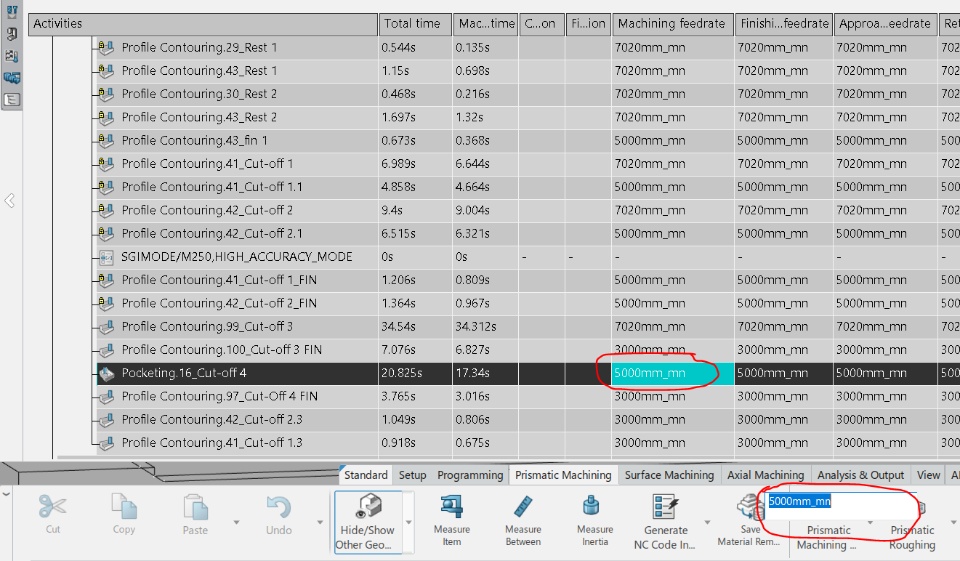Click the Undo arrow icon
The width and height of the screenshot is (960, 561).
pyautogui.click(x=279, y=507)
